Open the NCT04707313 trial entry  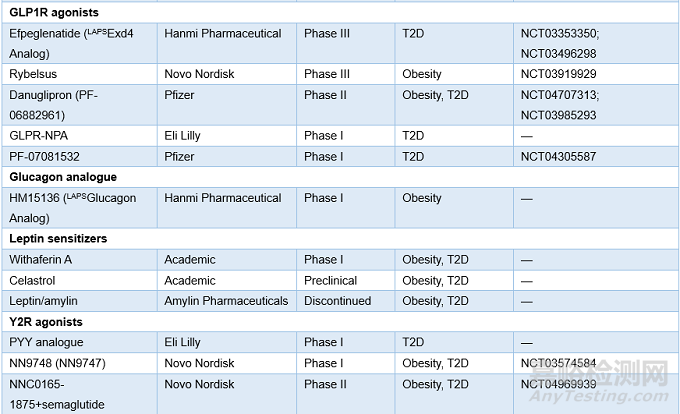click(x=563, y=95)
